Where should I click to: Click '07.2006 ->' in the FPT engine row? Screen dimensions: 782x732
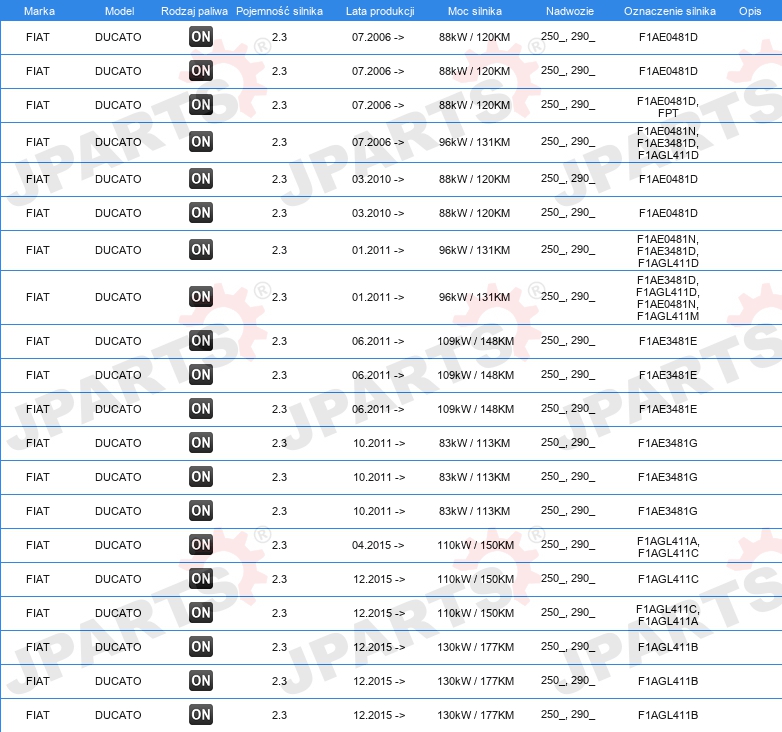[x=378, y=105]
